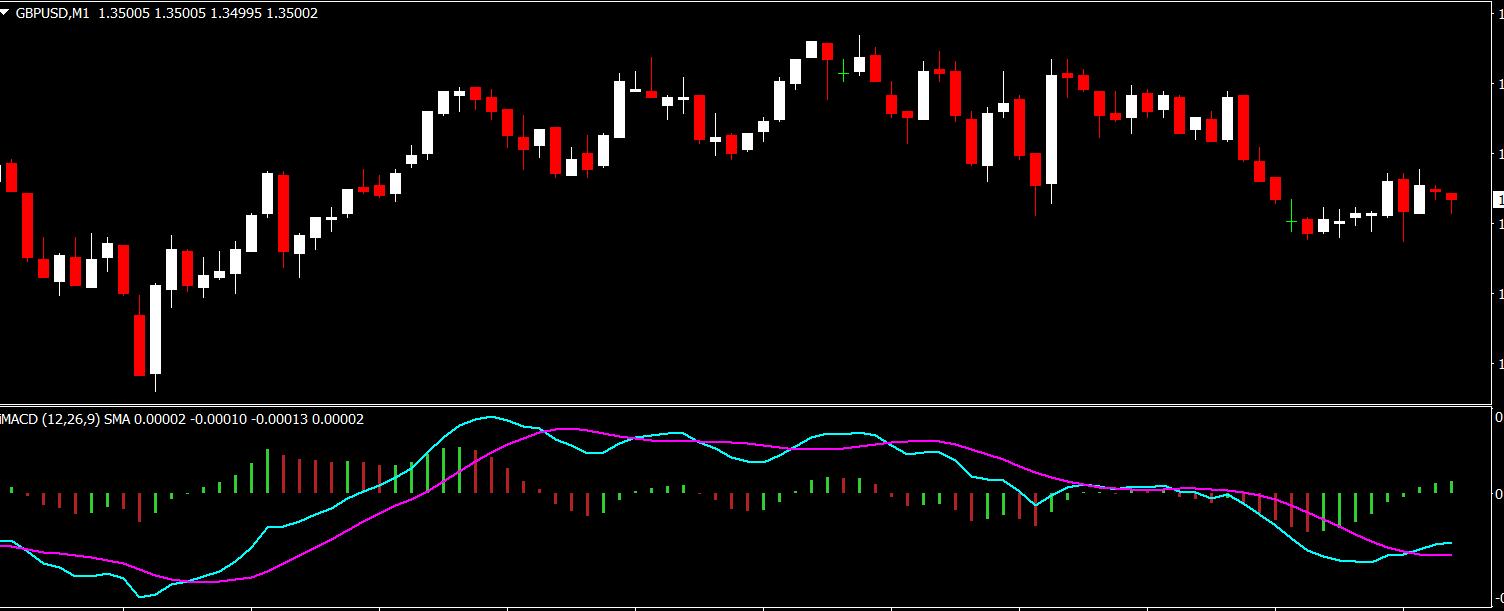Click the MACD zero level label on right axis
Screen dimensions: 1504x611
[1498, 493]
